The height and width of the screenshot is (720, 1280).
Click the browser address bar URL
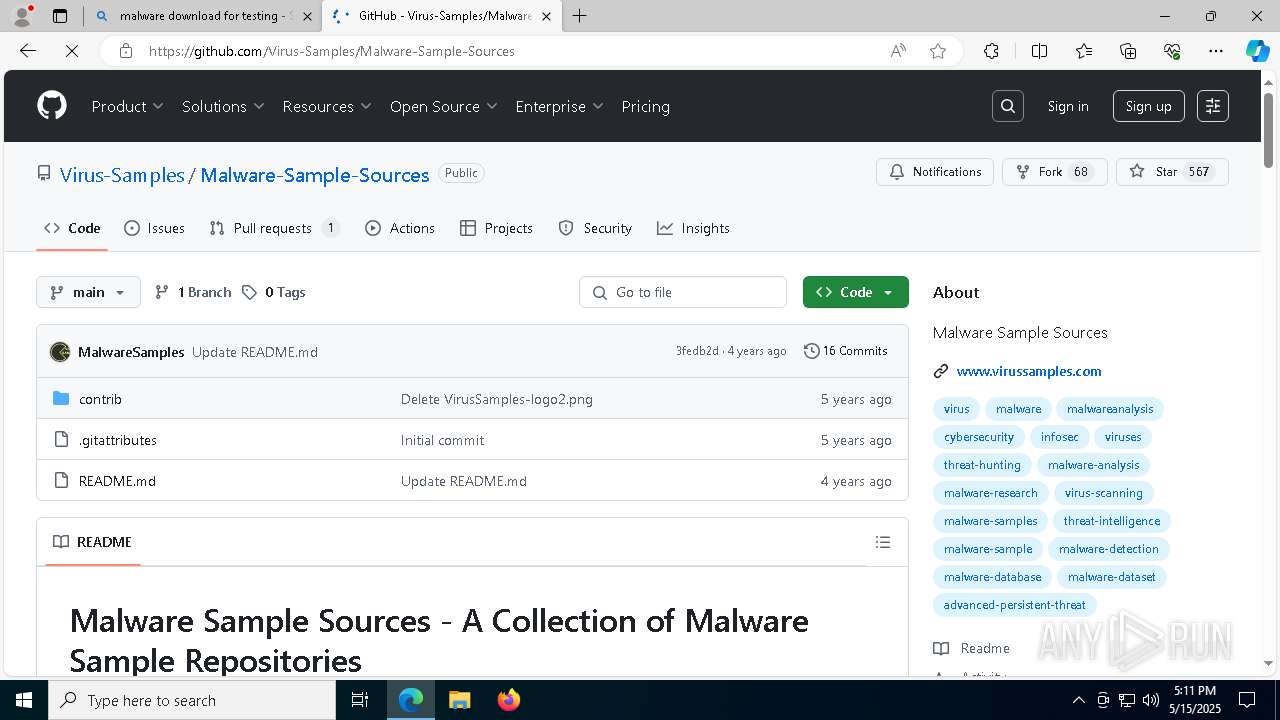point(332,51)
